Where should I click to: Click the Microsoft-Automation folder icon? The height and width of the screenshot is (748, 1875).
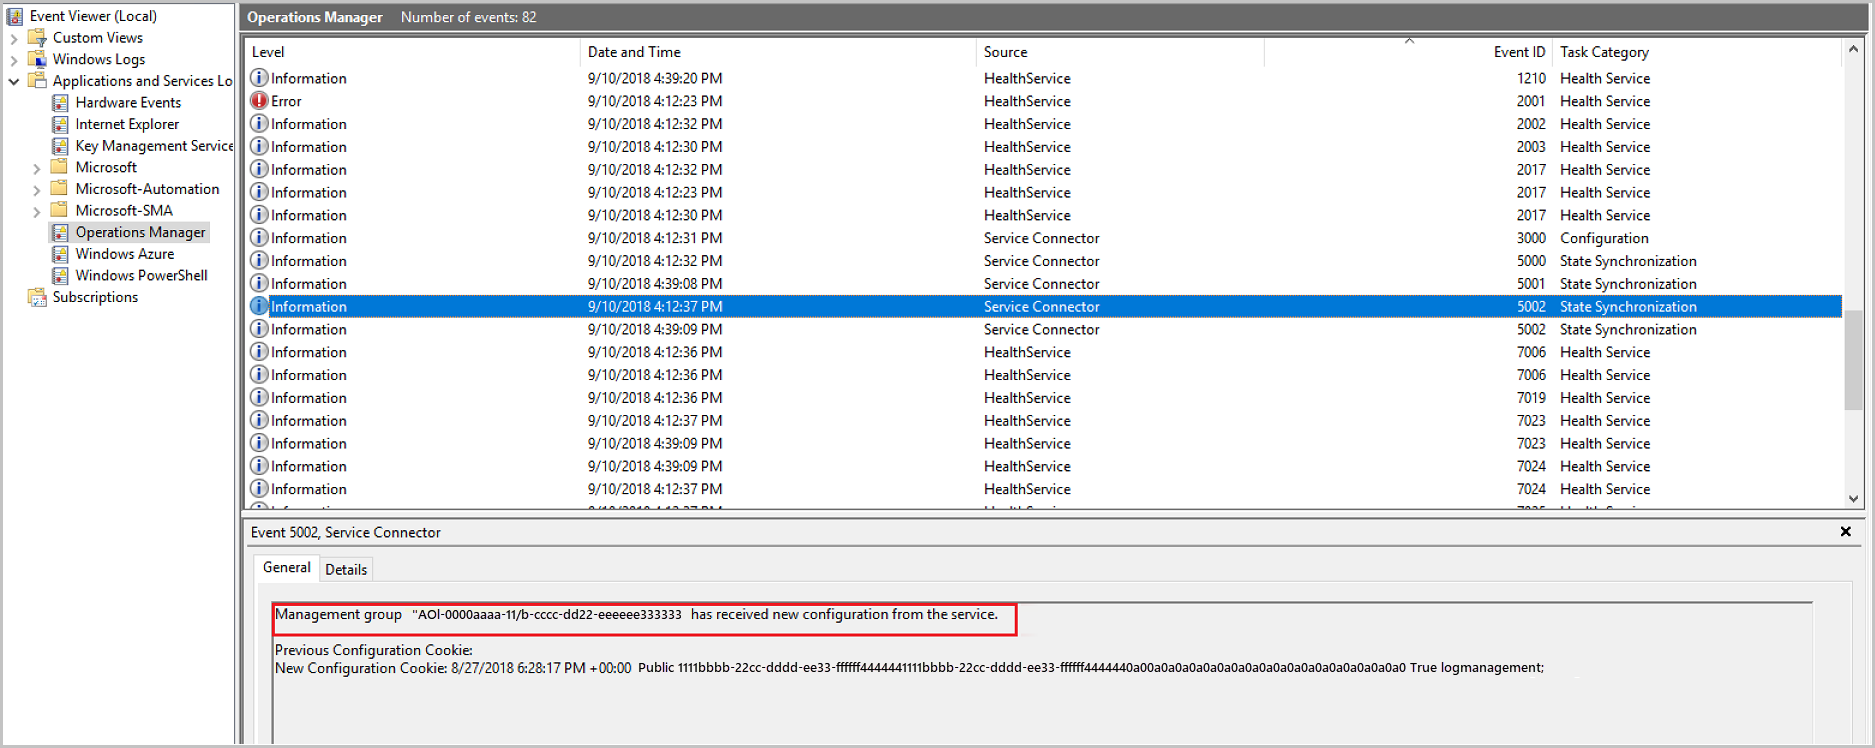(x=60, y=189)
